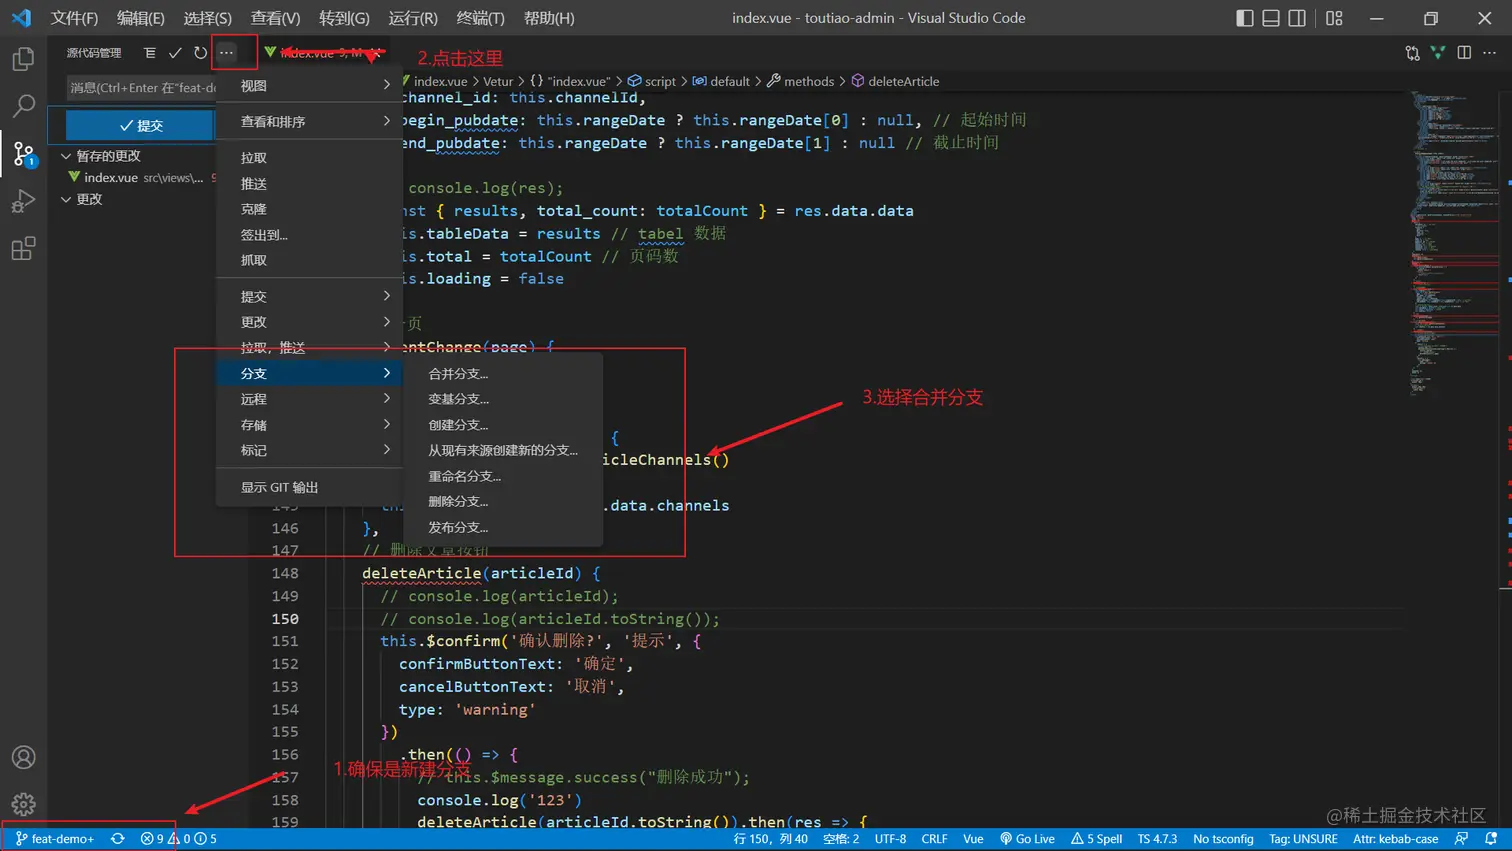The image size is (1512, 851).
Task: Click the Go Live status bar item
Action: pyautogui.click(x=1027, y=839)
